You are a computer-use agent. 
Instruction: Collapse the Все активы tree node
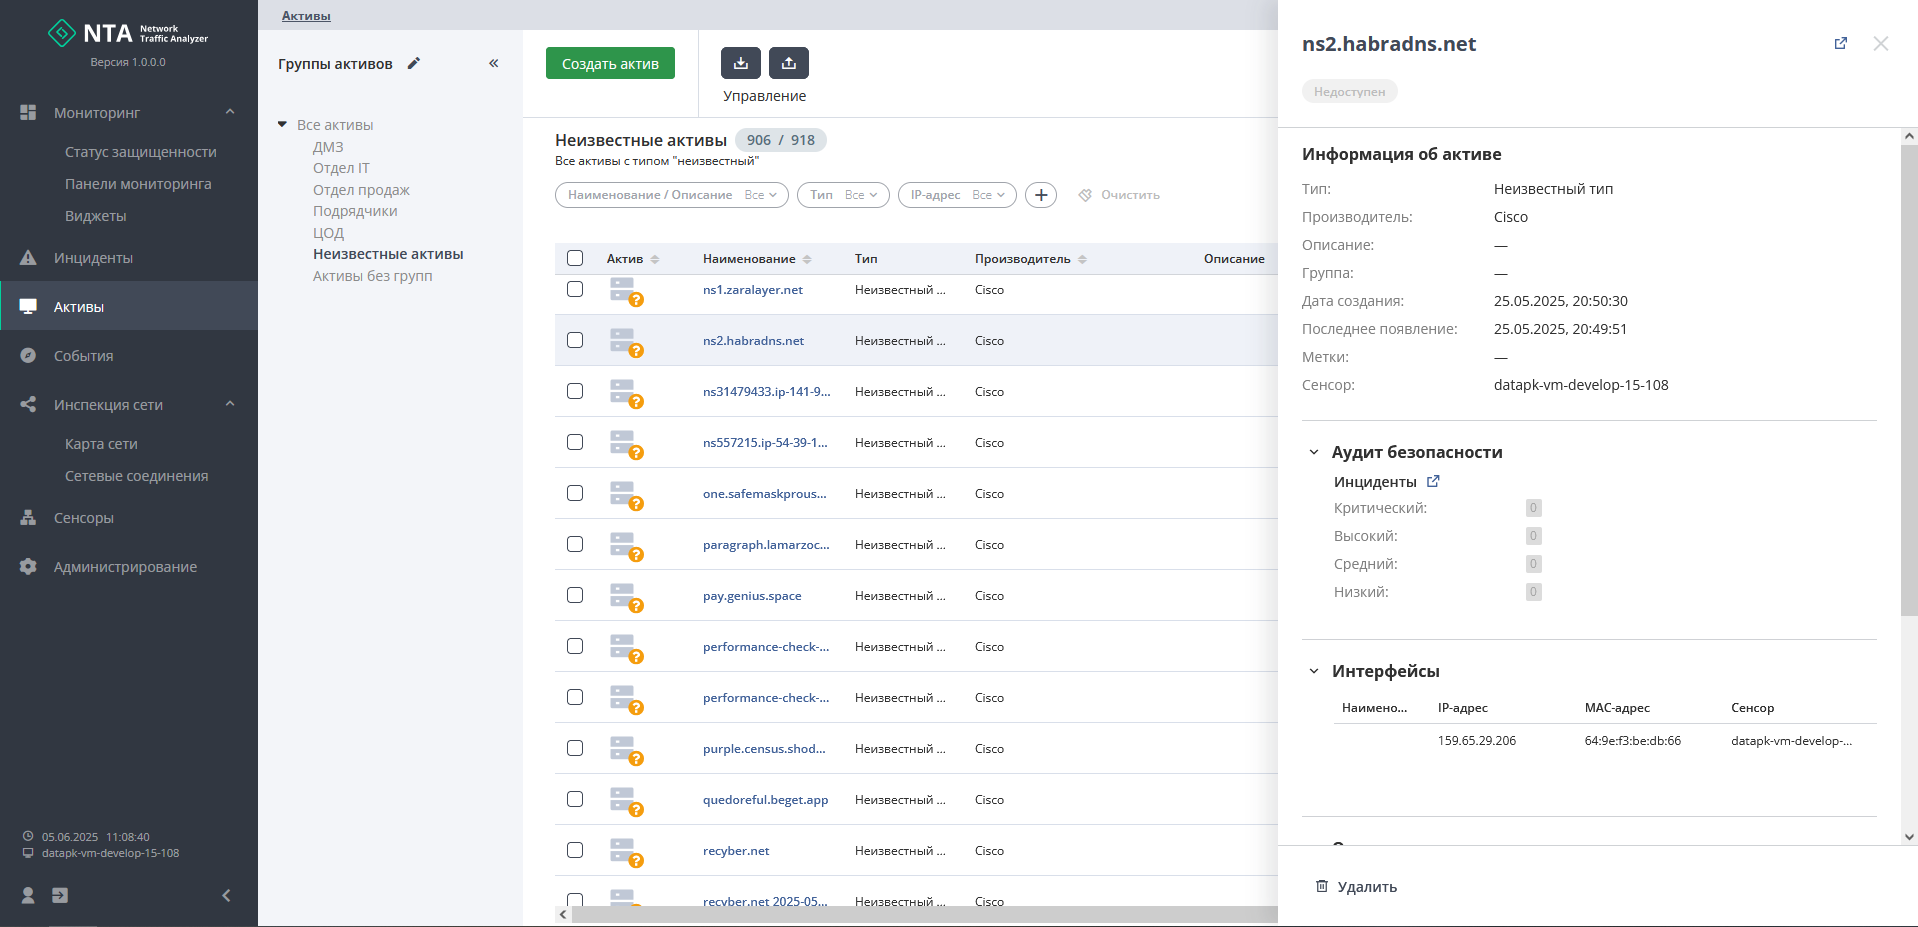[282, 125]
